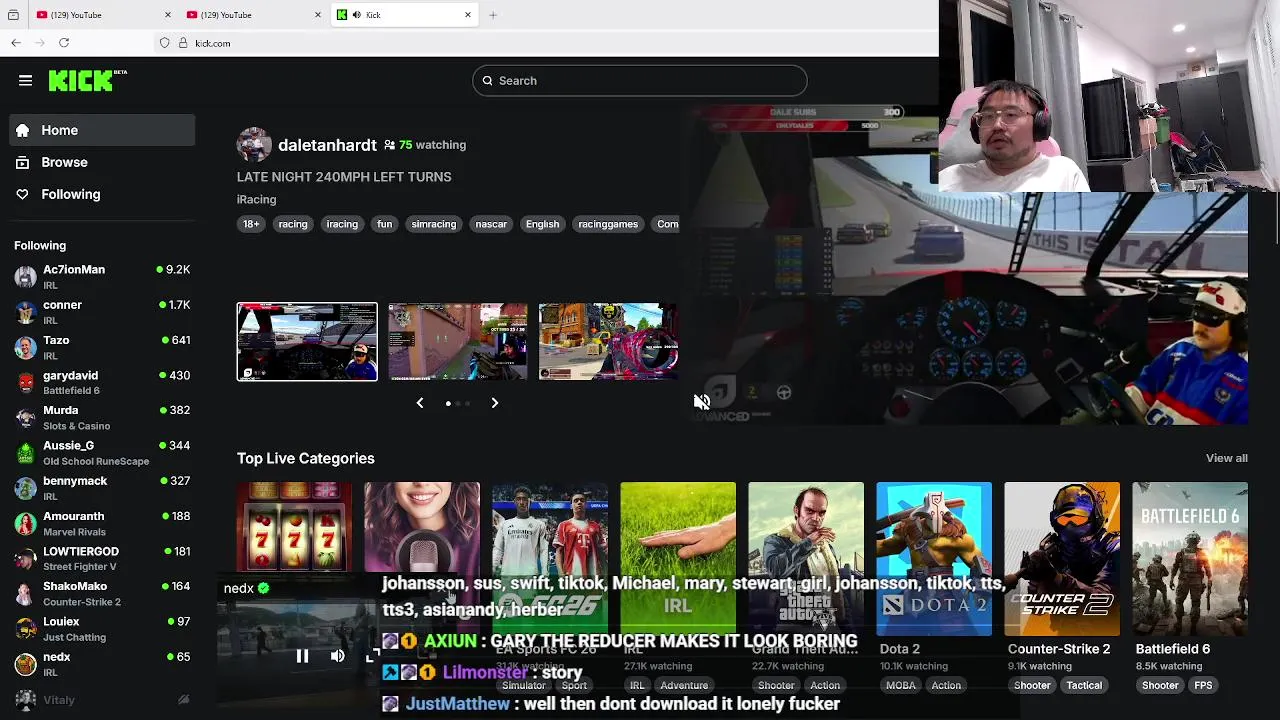Screen dimensions: 1280x720
Task: Open the browser tab list icon
Action: pos(13,15)
